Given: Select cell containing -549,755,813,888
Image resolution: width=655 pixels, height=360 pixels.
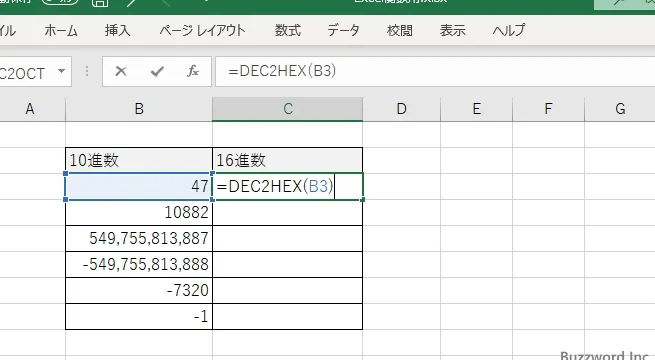Looking at the screenshot, I should [x=139, y=264].
